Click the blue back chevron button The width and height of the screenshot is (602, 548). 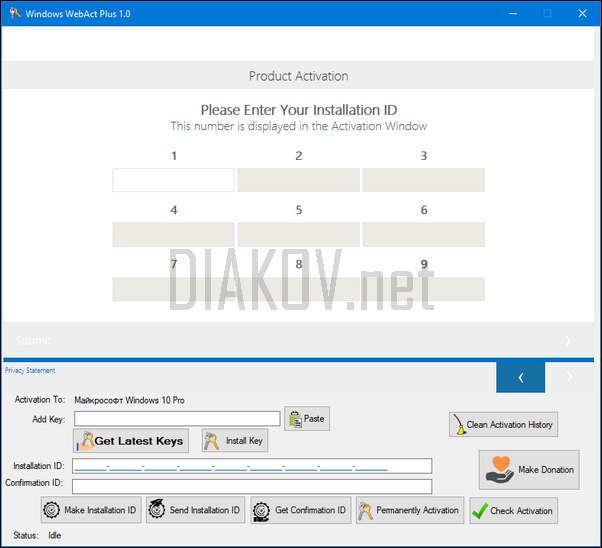(x=520, y=377)
